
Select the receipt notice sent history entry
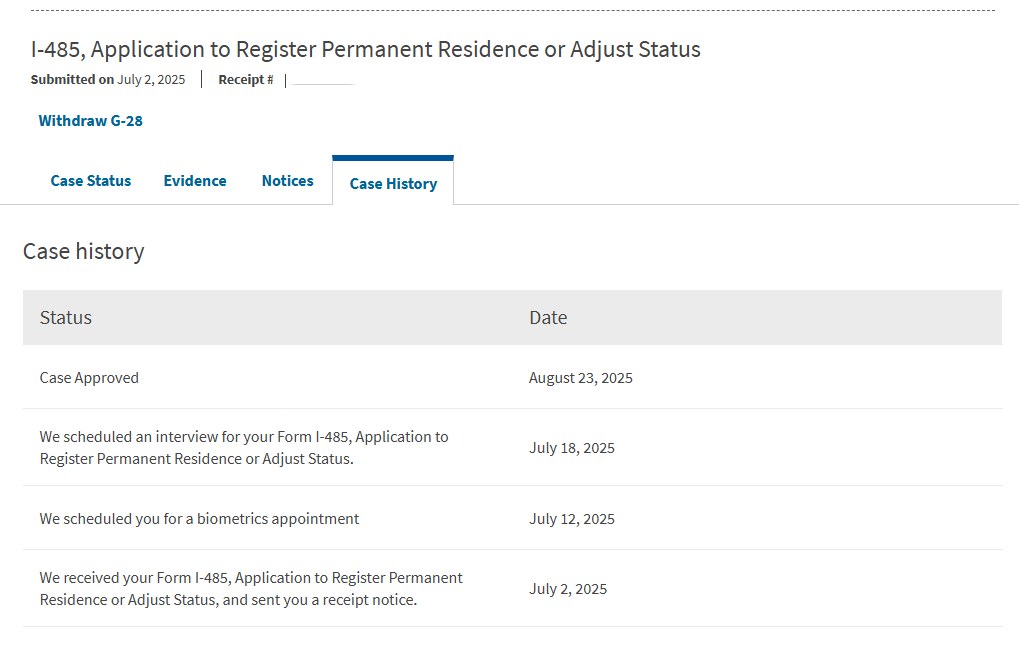coord(251,589)
